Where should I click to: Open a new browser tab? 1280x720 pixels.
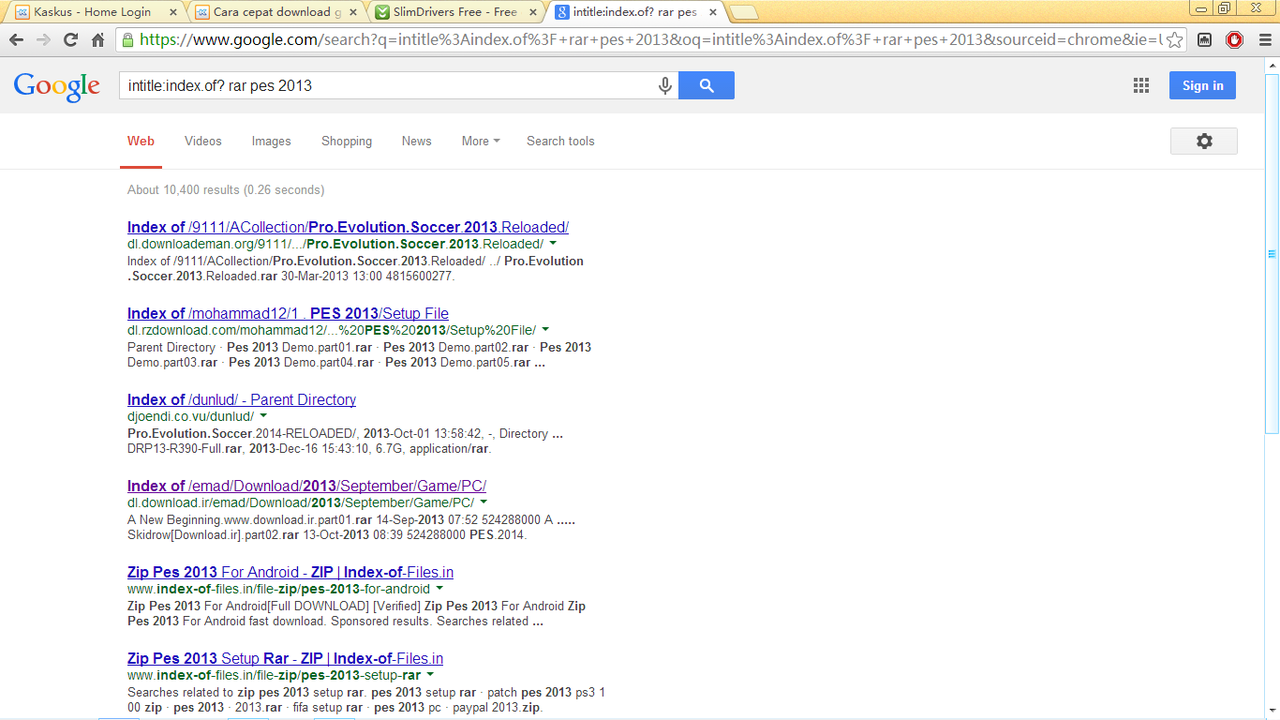pyautogui.click(x=744, y=13)
